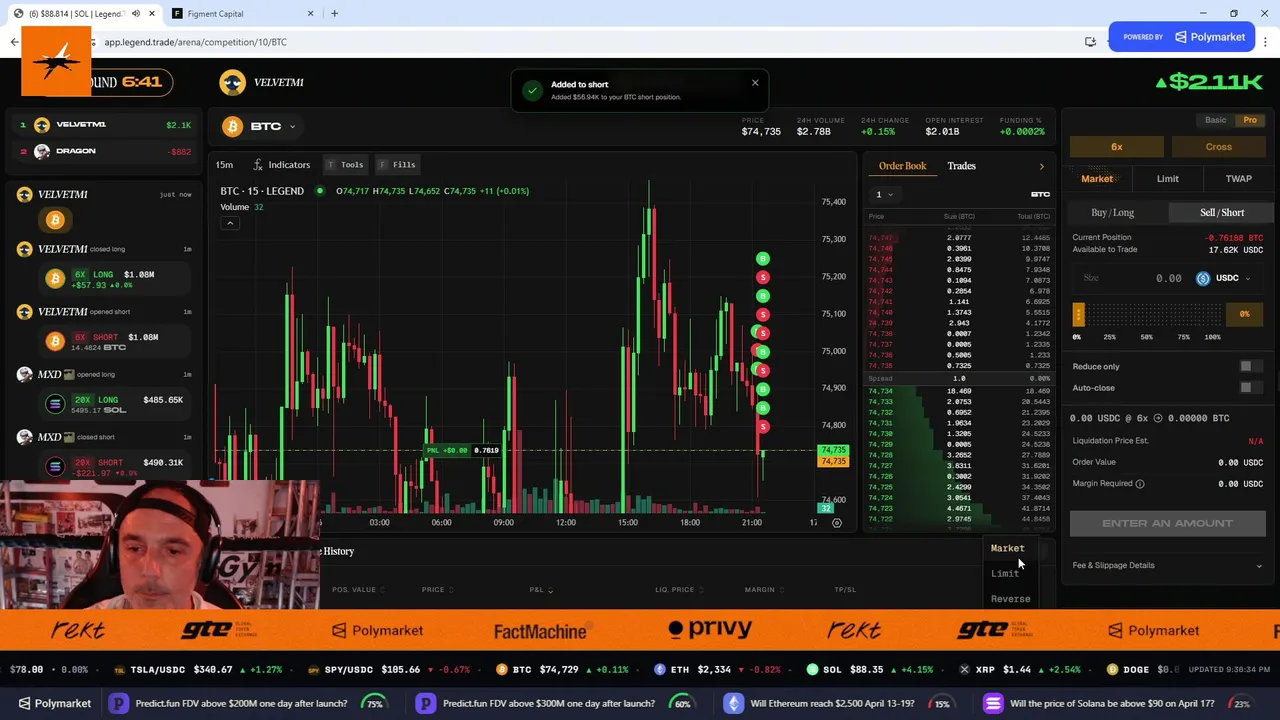Open order book grouping dropdown '1'
This screenshot has height=720, width=1280.
click(884, 194)
